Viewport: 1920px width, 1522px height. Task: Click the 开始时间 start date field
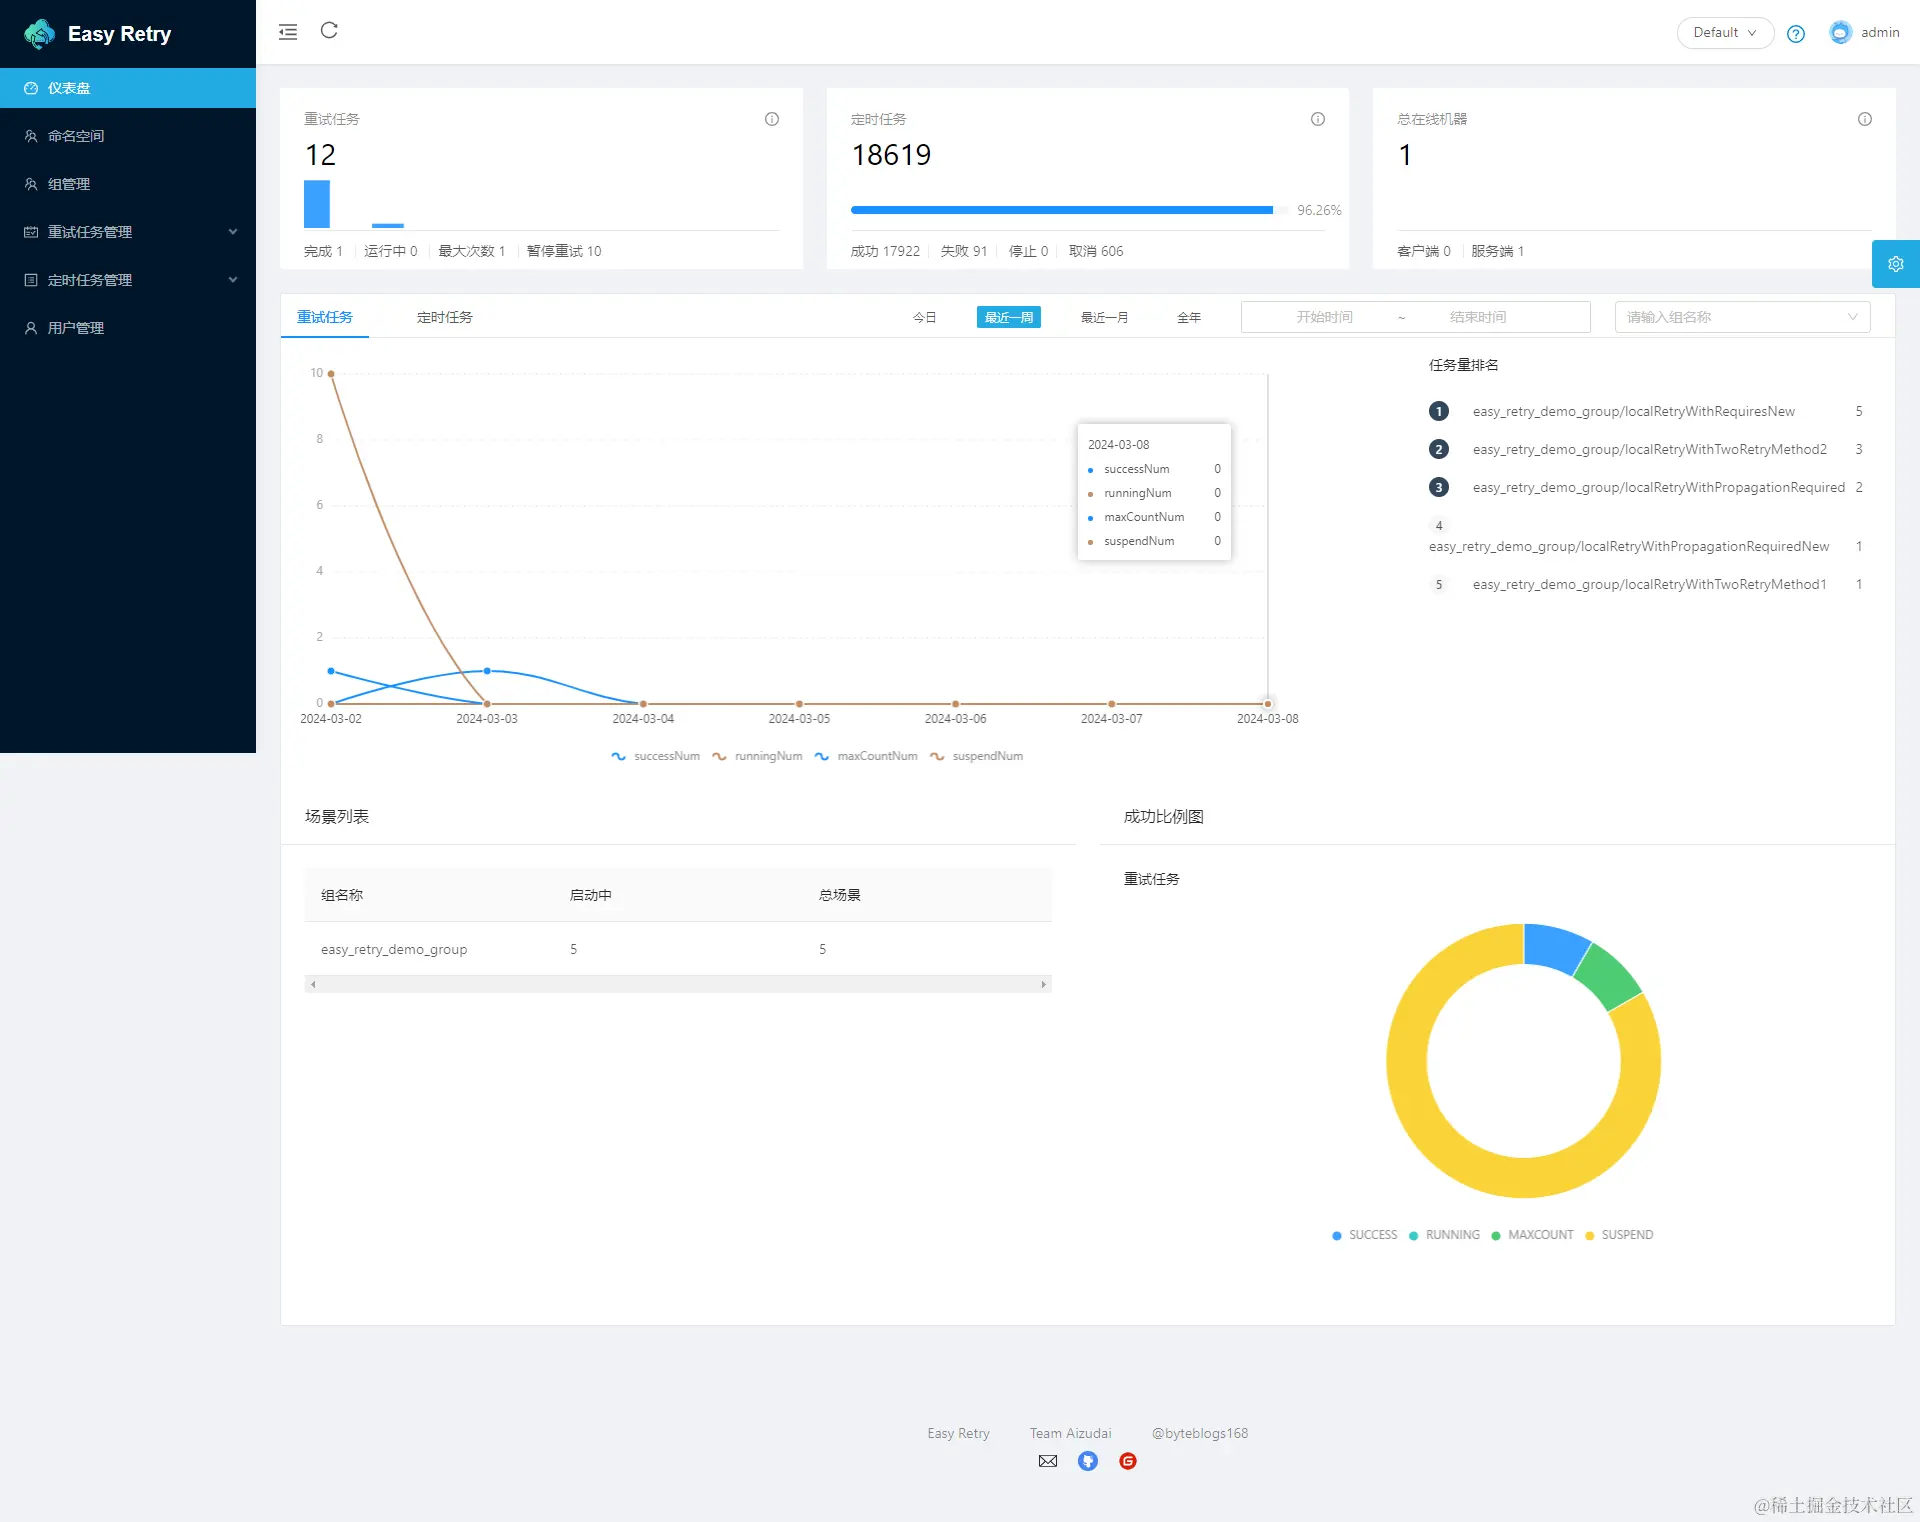1323,317
